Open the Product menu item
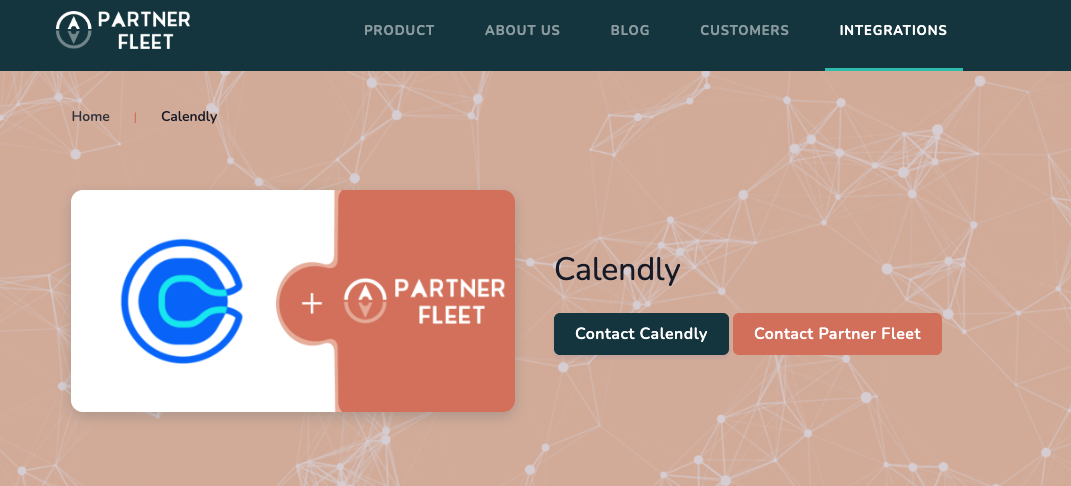Screen dimensions: 1071x486 click(399, 30)
